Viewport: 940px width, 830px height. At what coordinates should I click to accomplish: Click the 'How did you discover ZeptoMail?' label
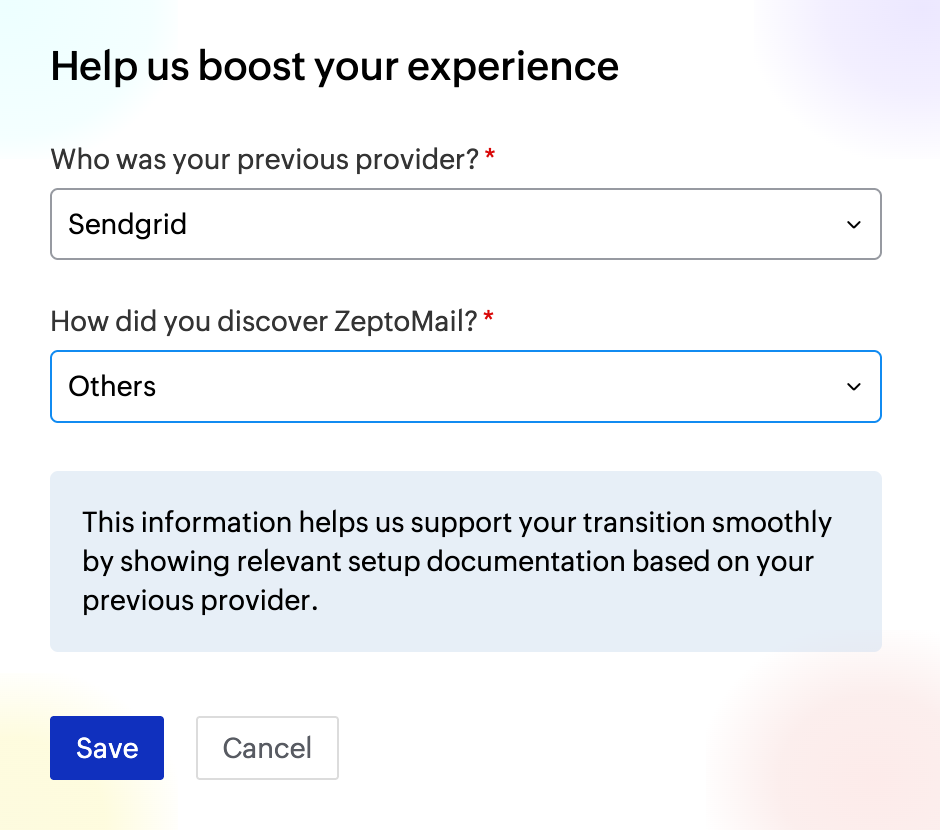click(262, 321)
